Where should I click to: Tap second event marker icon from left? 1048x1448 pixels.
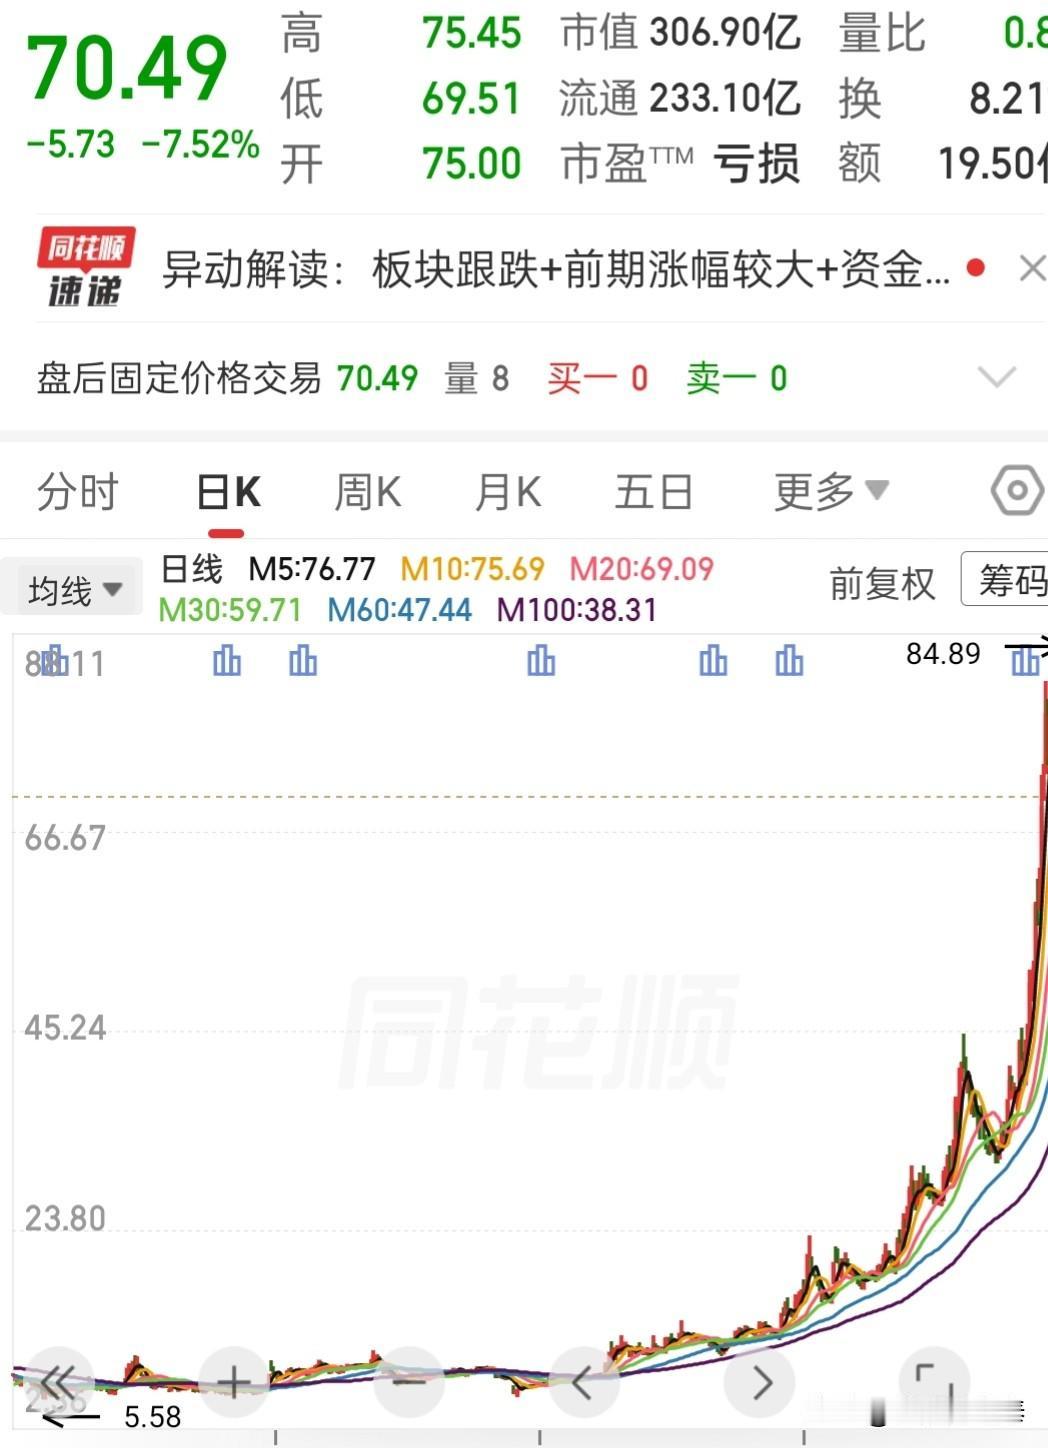click(x=227, y=660)
